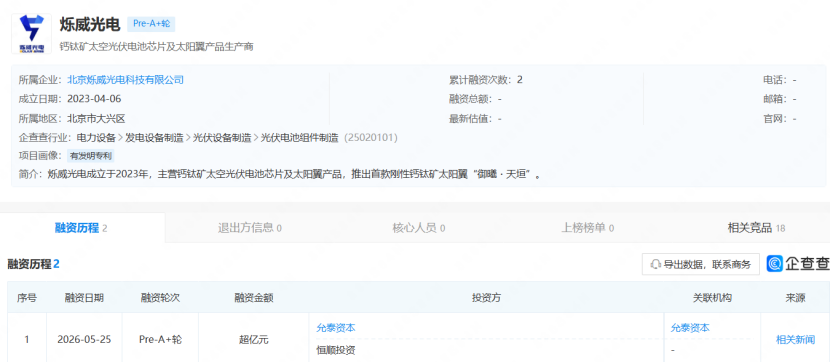Click 电力设备 in industry breadcrumb
Image resolution: width=831 pixels, height=362 pixels.
[96, 138]
